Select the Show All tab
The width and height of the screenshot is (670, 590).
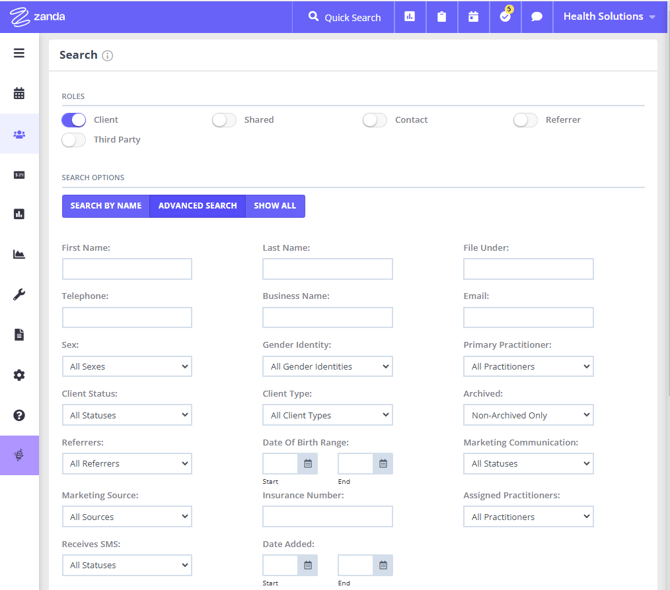(275, 206)
